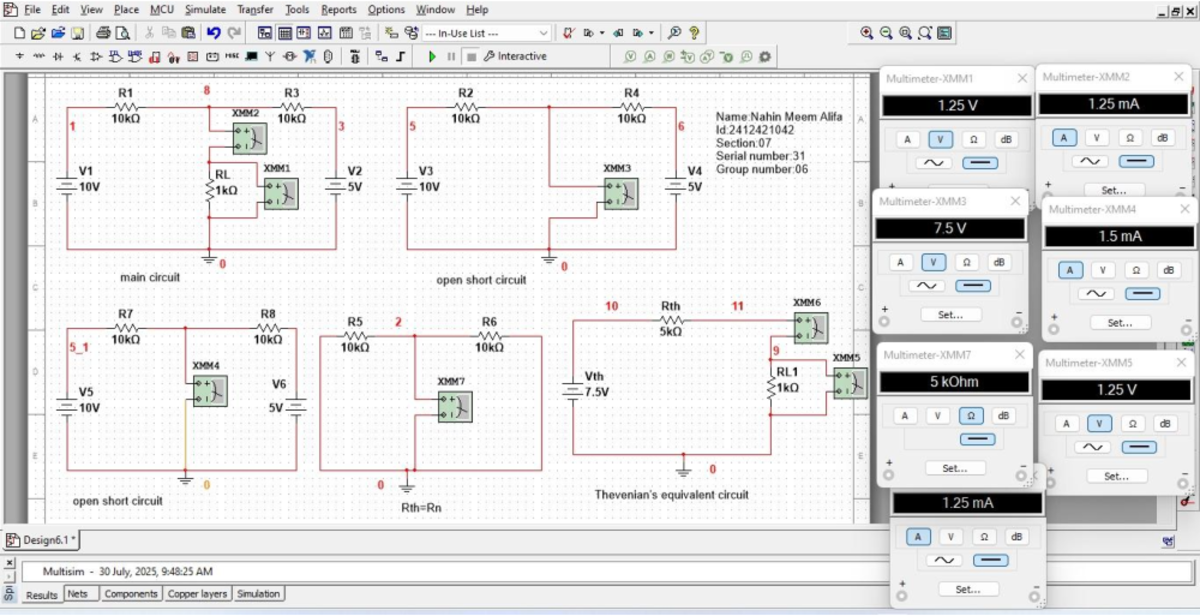This screenshot has height=616, width=1200.
Task: Open Set on Multimeter-XMM7
Action: [x=955, y=467]
